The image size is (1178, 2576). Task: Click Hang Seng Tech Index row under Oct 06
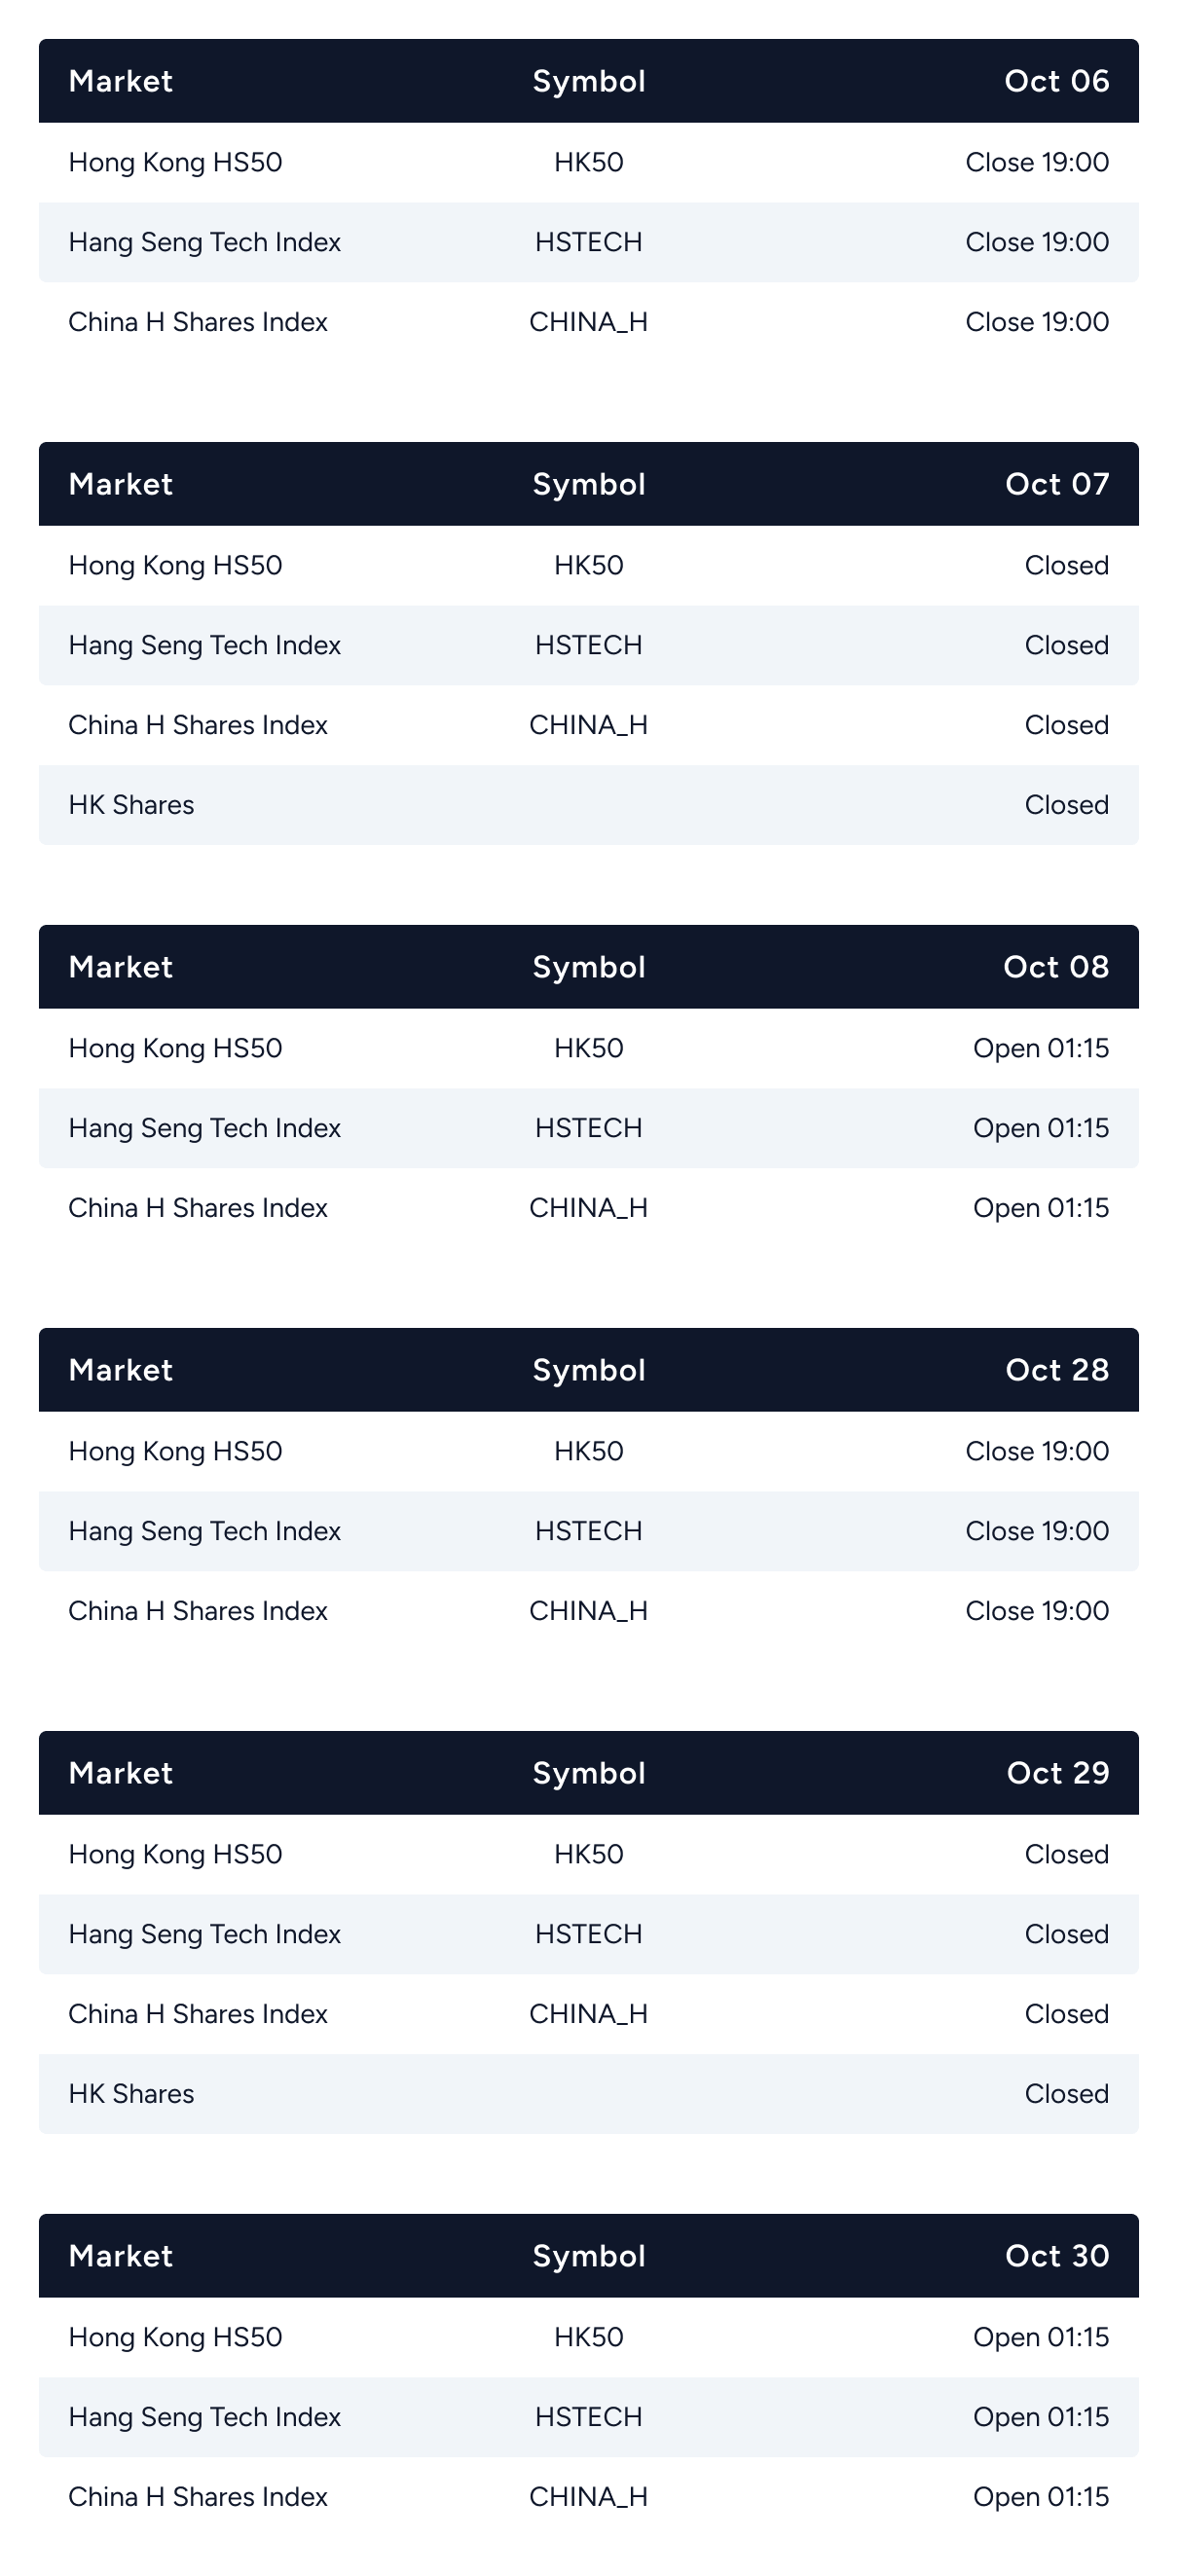[204, 242]
